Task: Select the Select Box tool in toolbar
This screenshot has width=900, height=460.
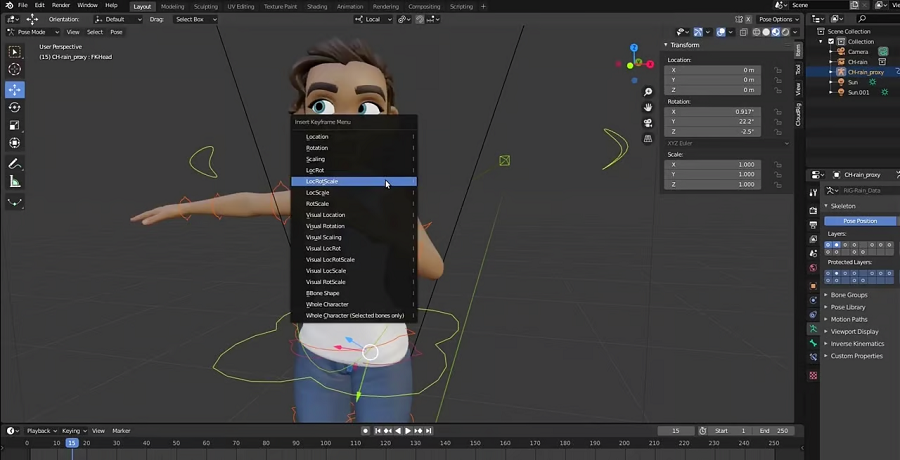Action: 15,52
